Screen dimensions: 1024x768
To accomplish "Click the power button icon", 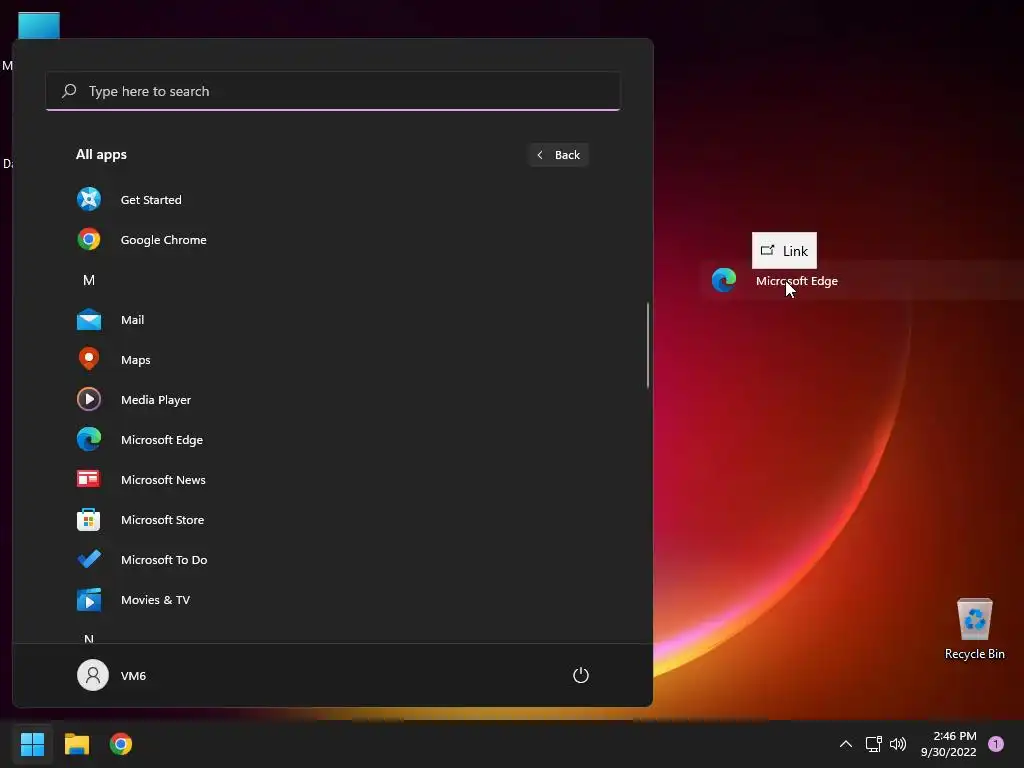I will coord(581,675).
